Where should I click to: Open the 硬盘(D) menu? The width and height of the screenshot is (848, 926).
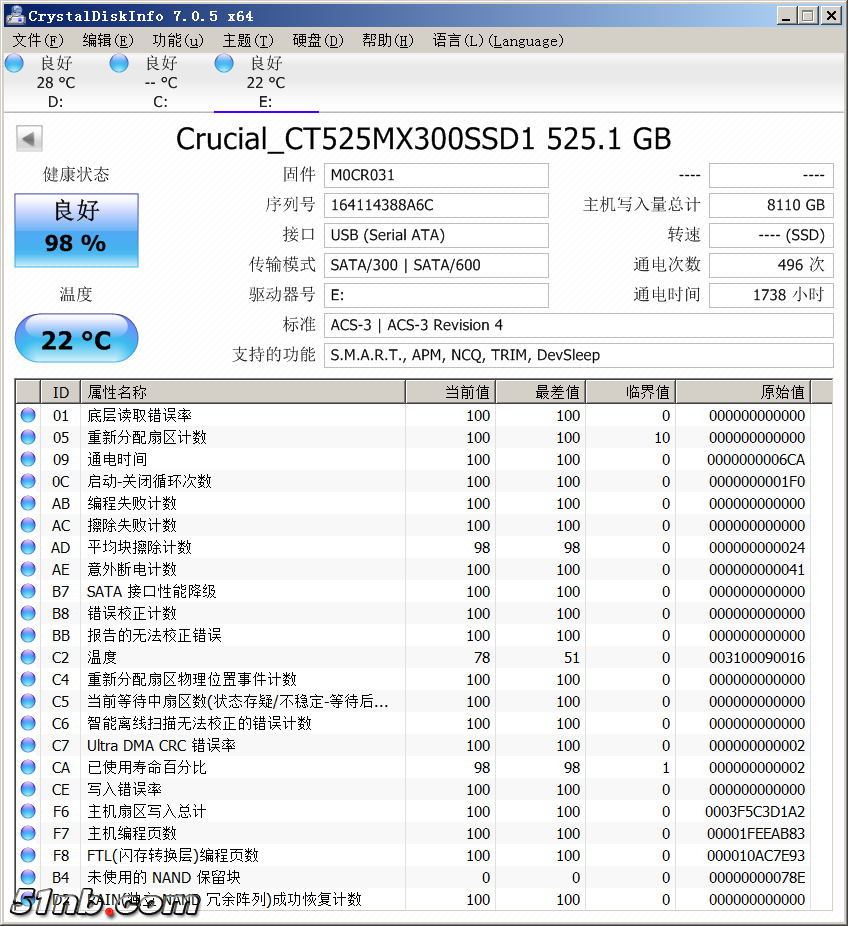point(317,41)
